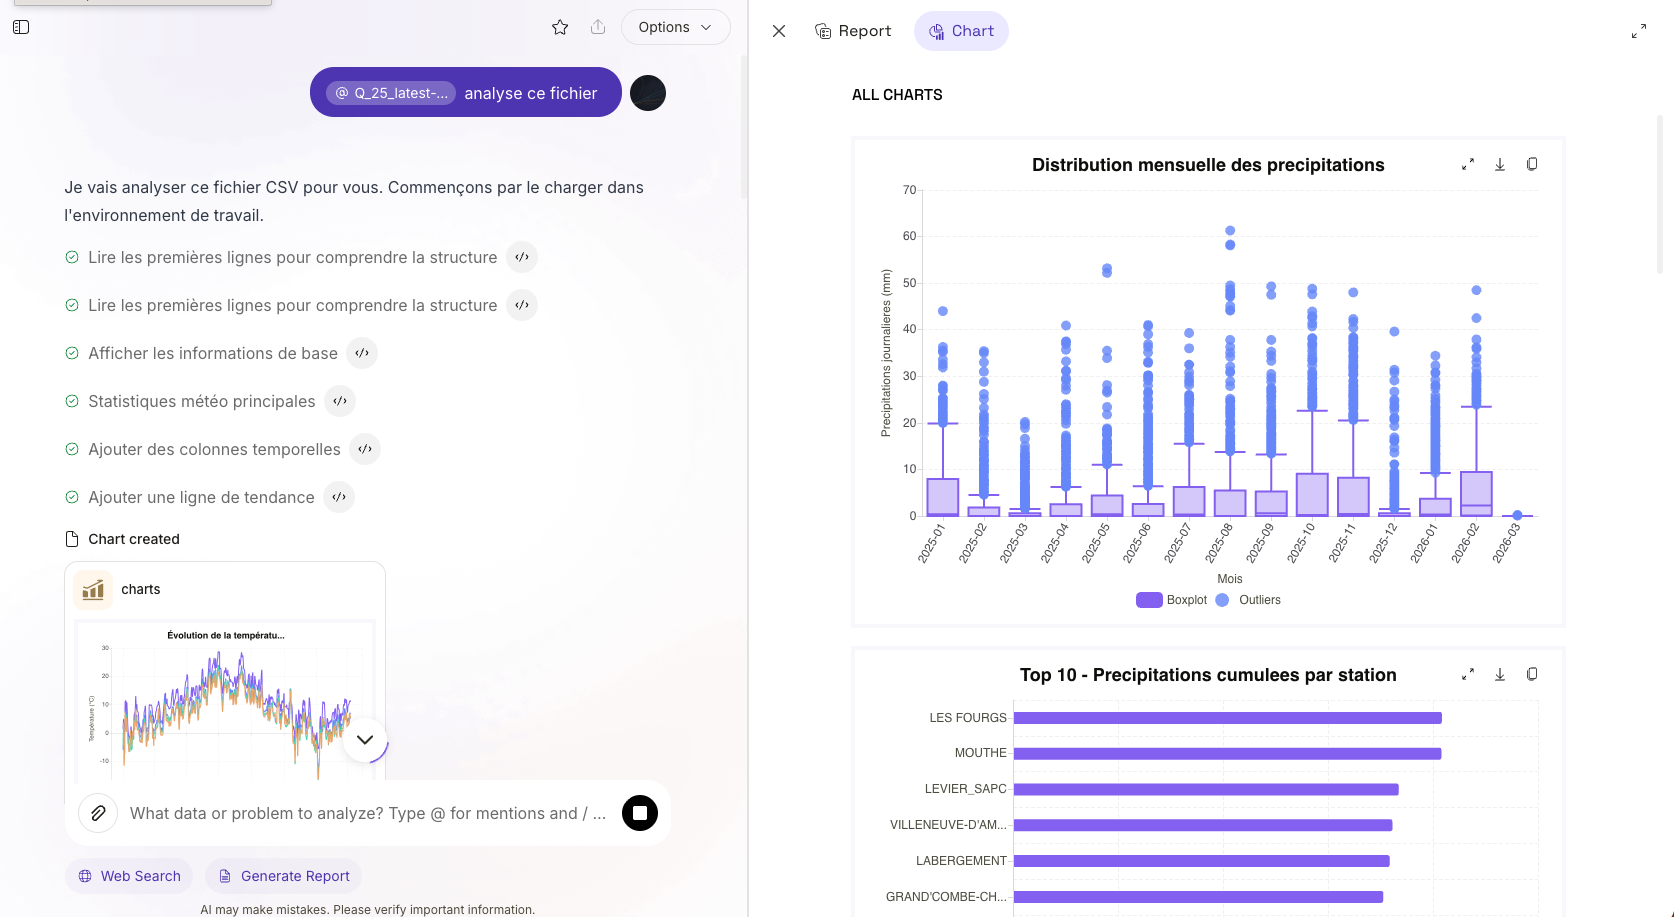Click the share upload icon
The width and height of the screenshot is (1674, 917).
coord(598,27)
